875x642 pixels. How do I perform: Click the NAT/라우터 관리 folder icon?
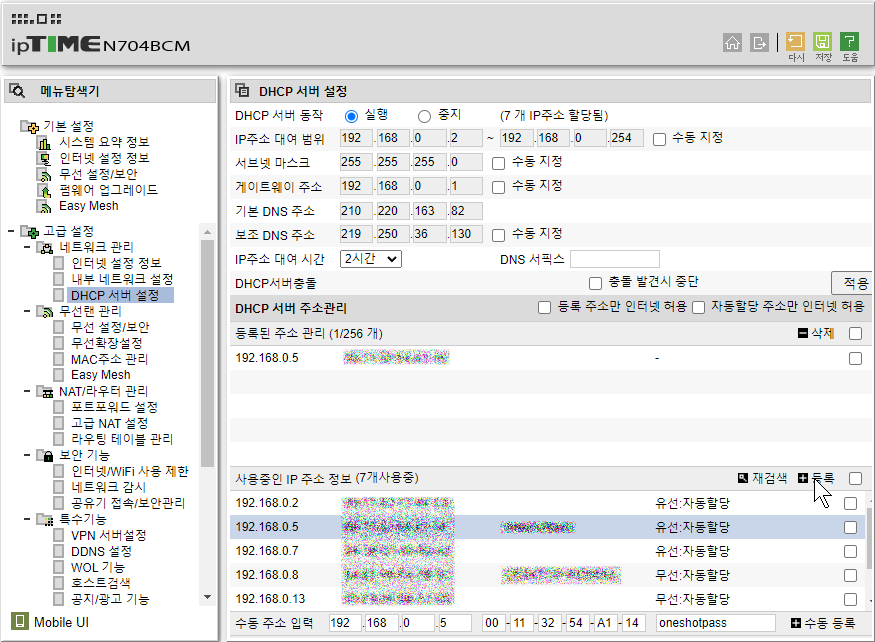point(45,391)
